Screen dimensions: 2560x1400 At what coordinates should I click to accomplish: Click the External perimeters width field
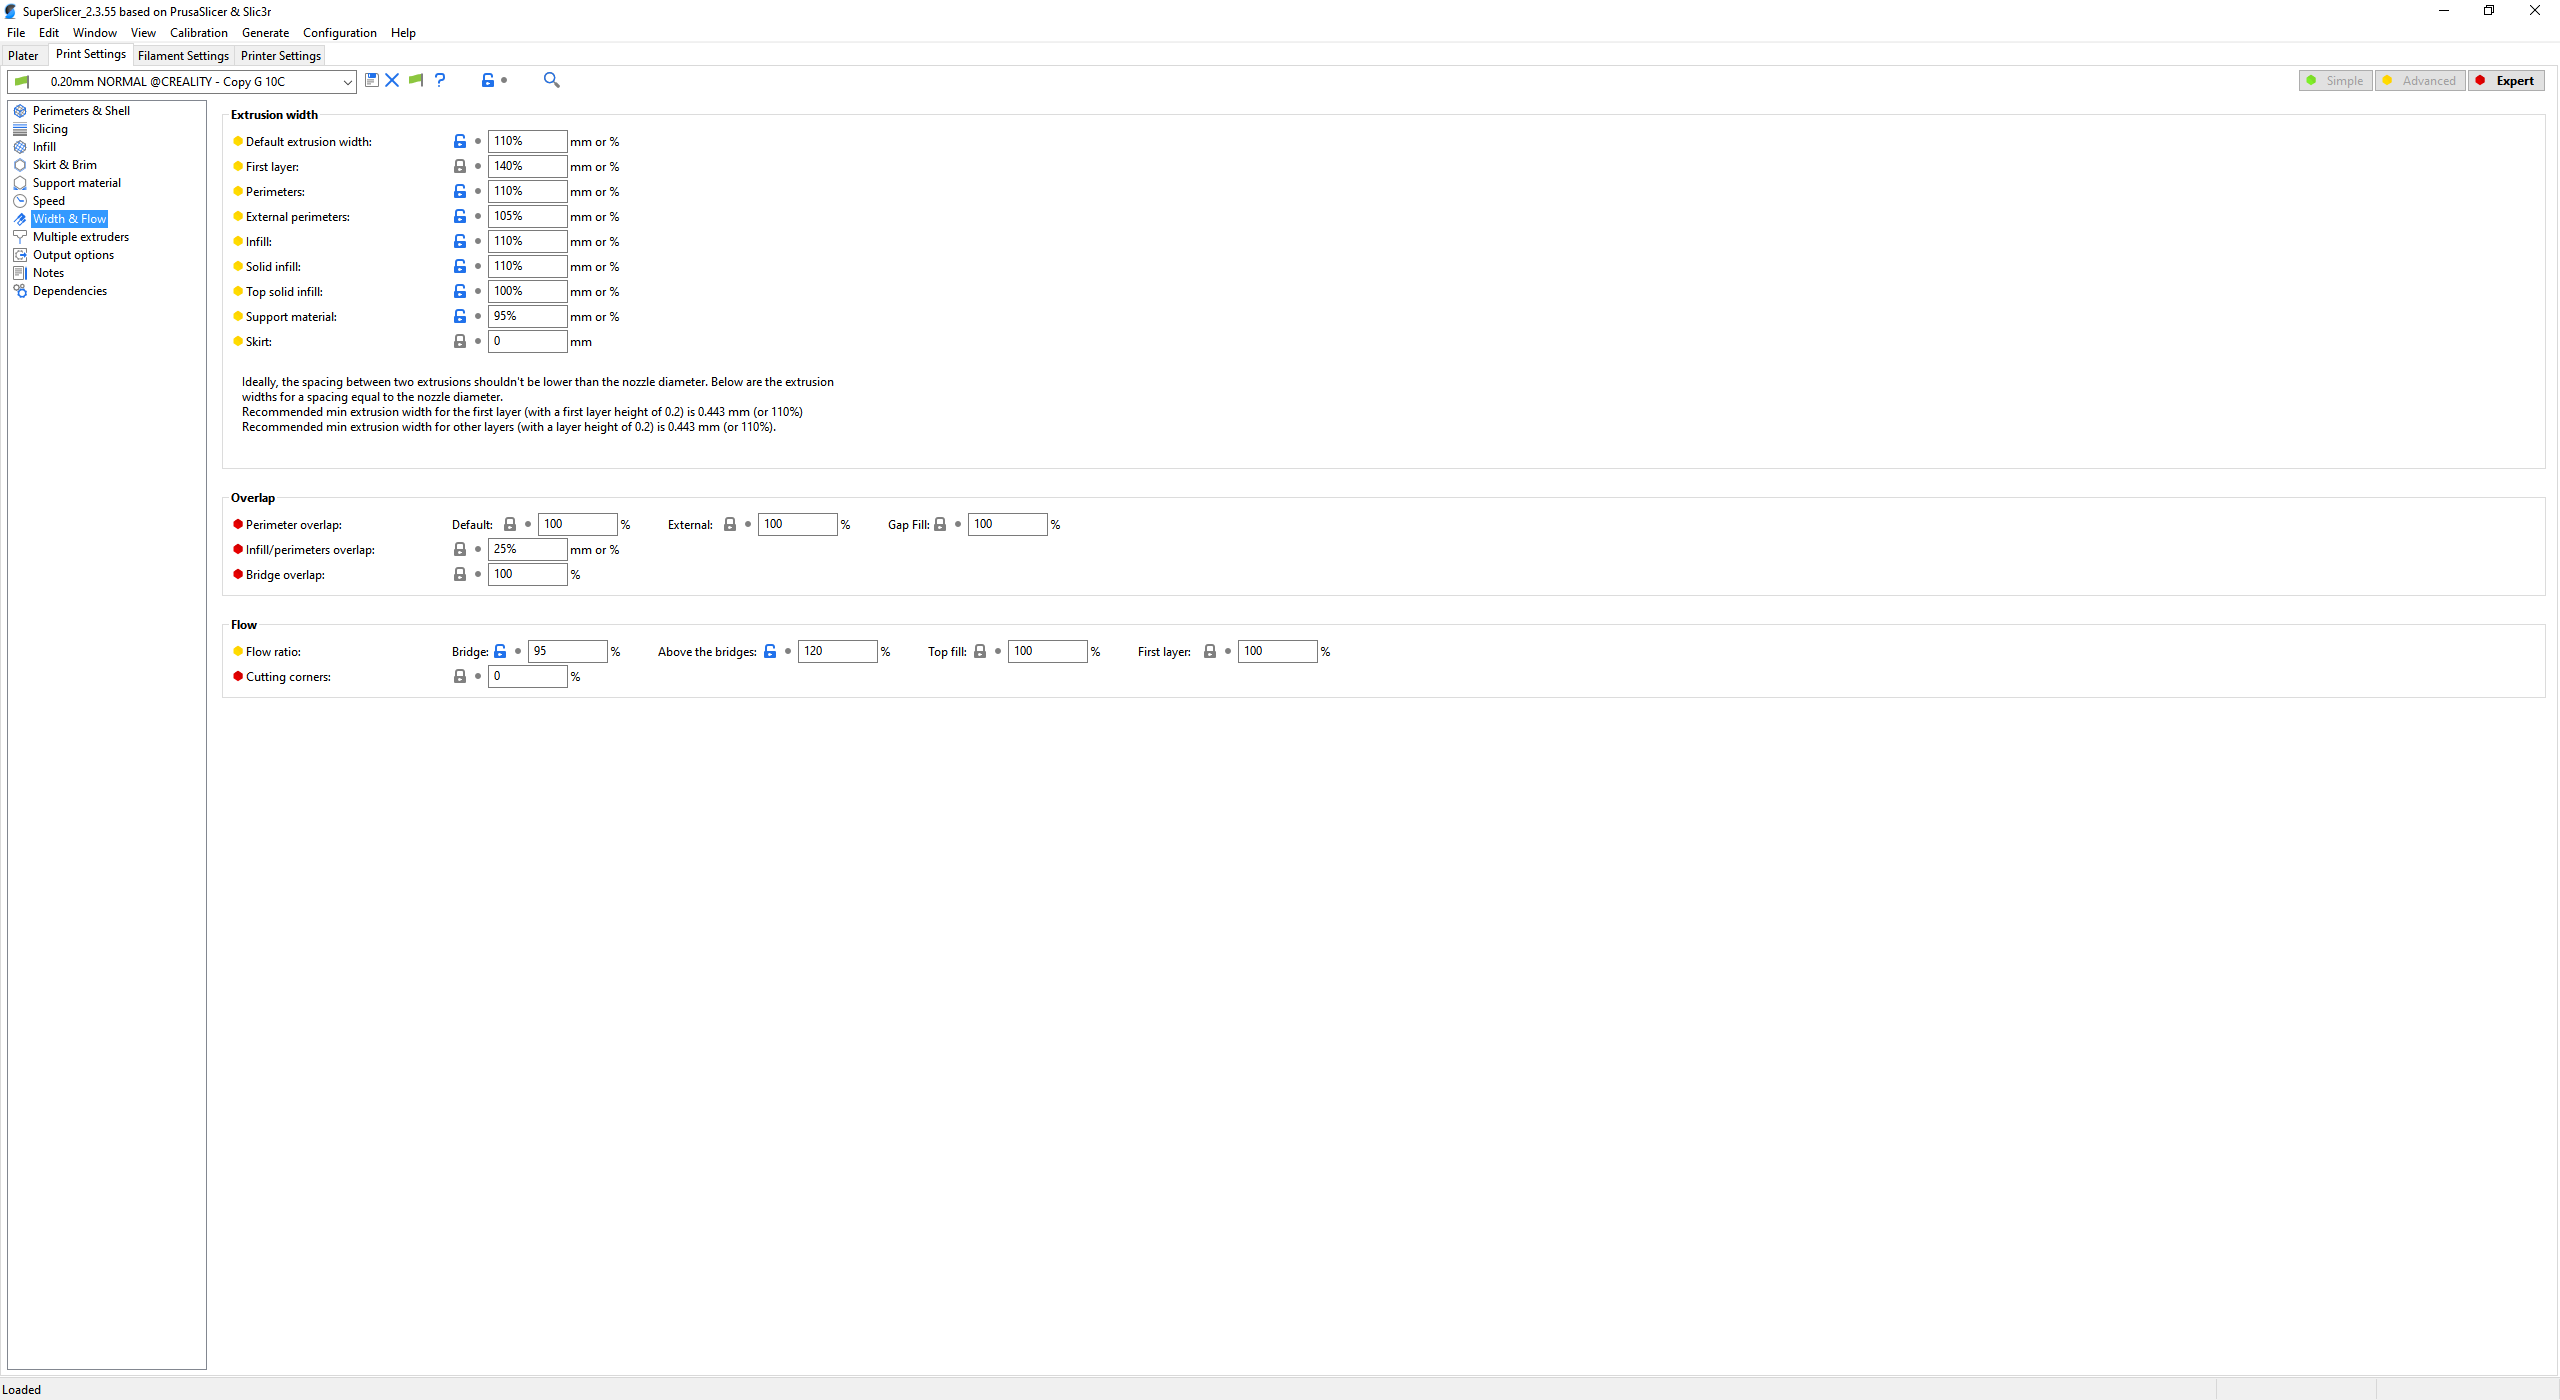pyautogui.click(x=527, y=217)
